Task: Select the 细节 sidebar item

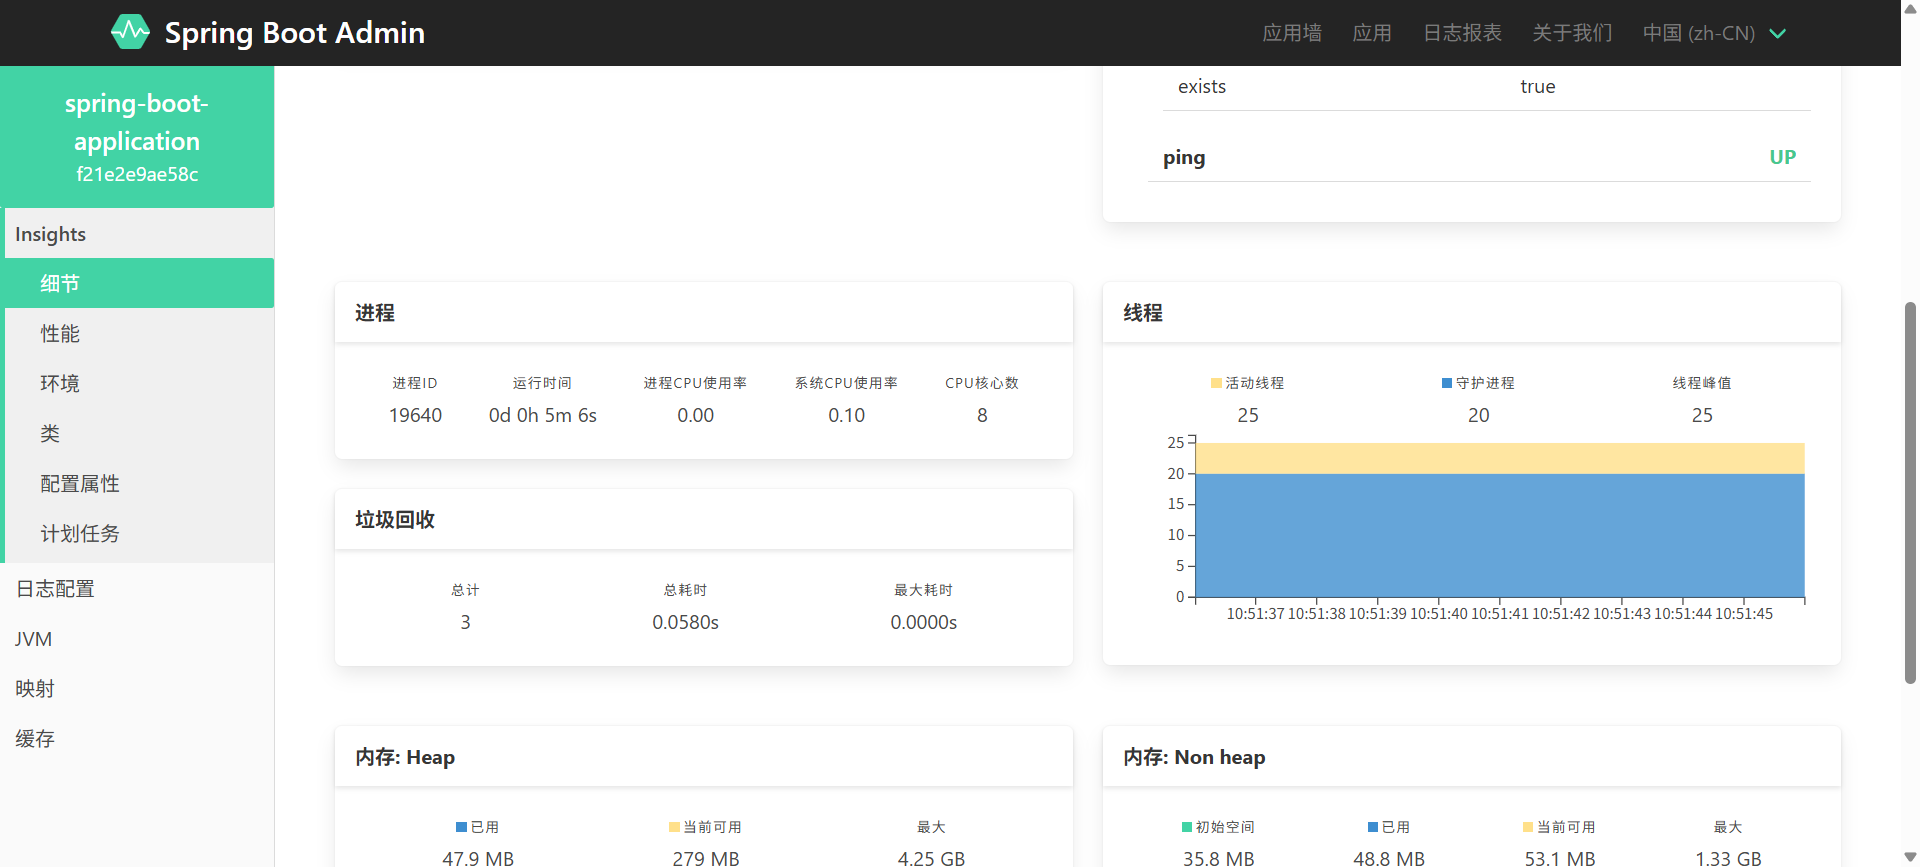Action: 139,283
